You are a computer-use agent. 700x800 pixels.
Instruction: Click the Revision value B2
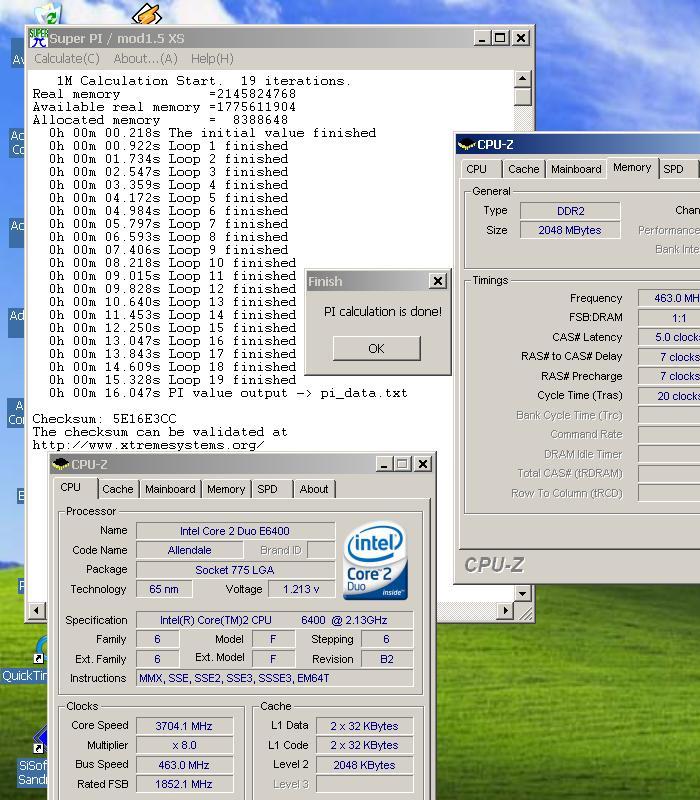click(x=387, y=659)
